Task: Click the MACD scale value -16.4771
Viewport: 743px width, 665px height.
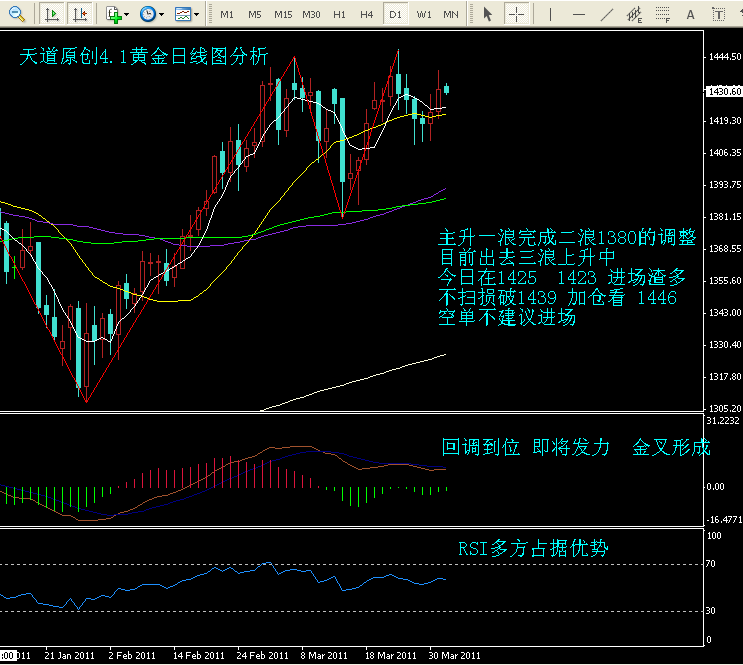Action: [x=724, y=520]
